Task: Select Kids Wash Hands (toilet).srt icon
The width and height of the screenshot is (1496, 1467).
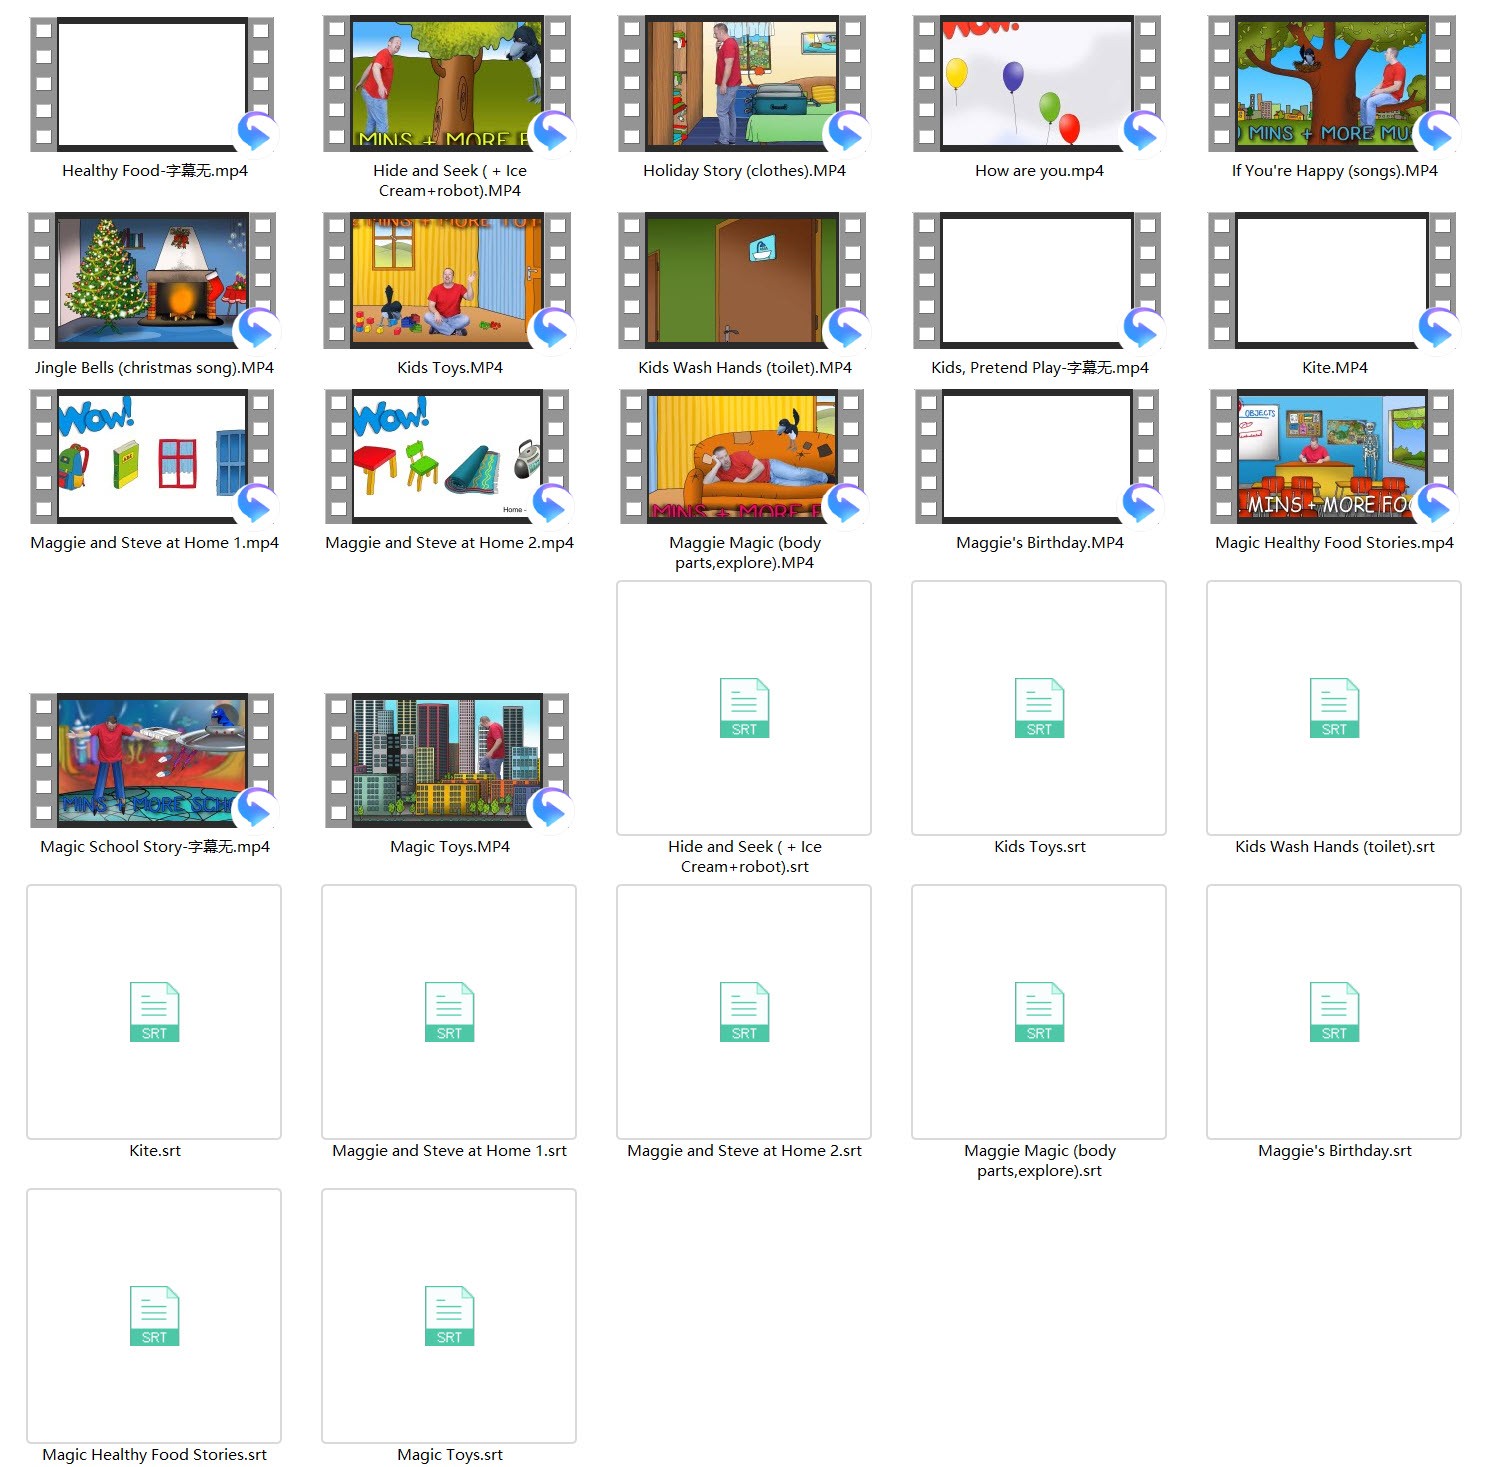Action: [1334, 707]
